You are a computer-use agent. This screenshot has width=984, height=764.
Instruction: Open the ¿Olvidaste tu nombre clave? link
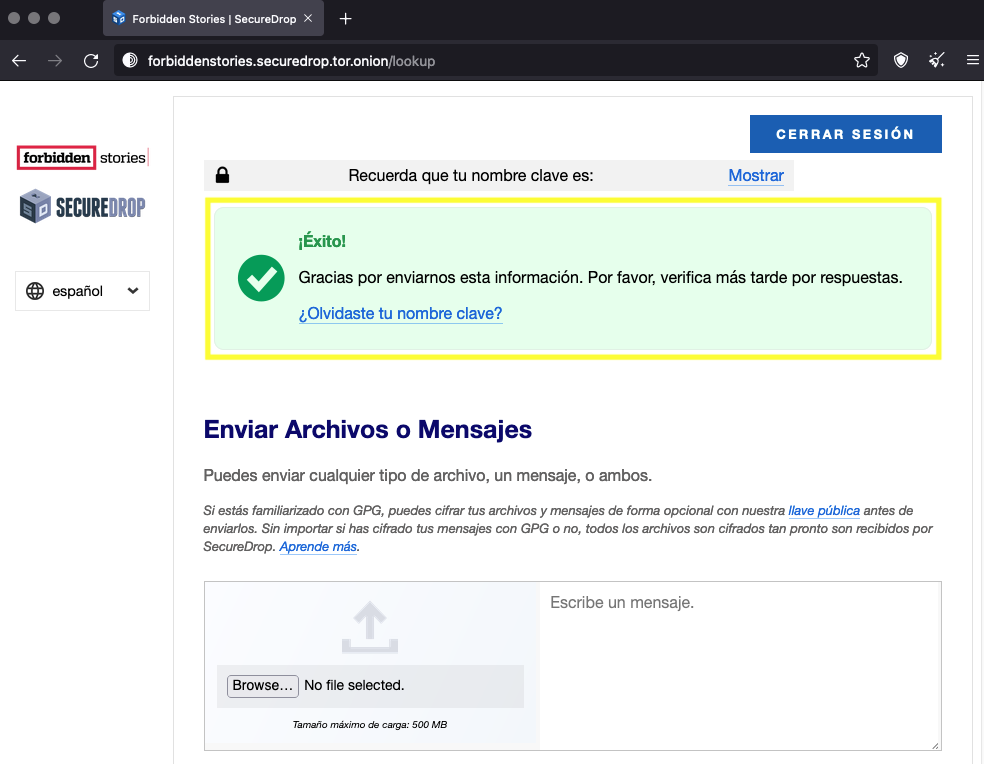pos(400,314)
